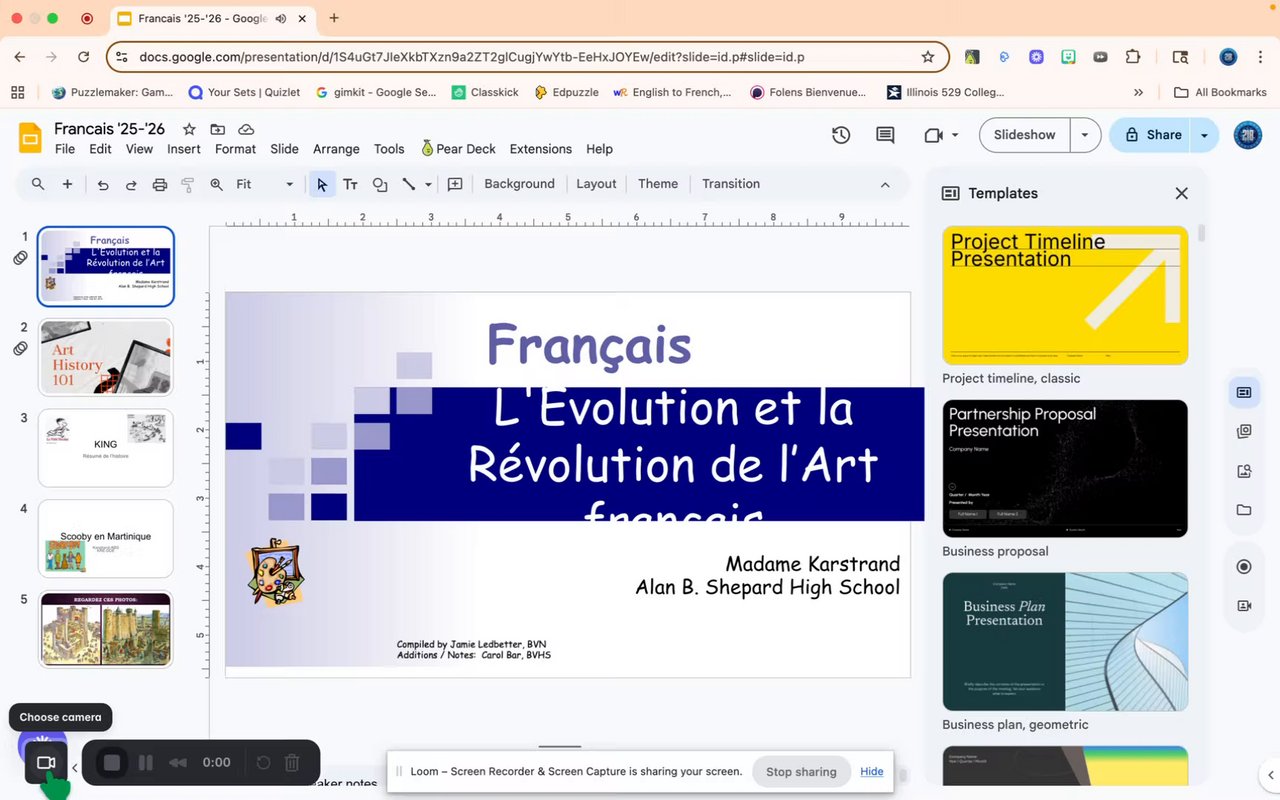
Task: Click Stop sharing in the Loom bar
Action: coord(801,772)
